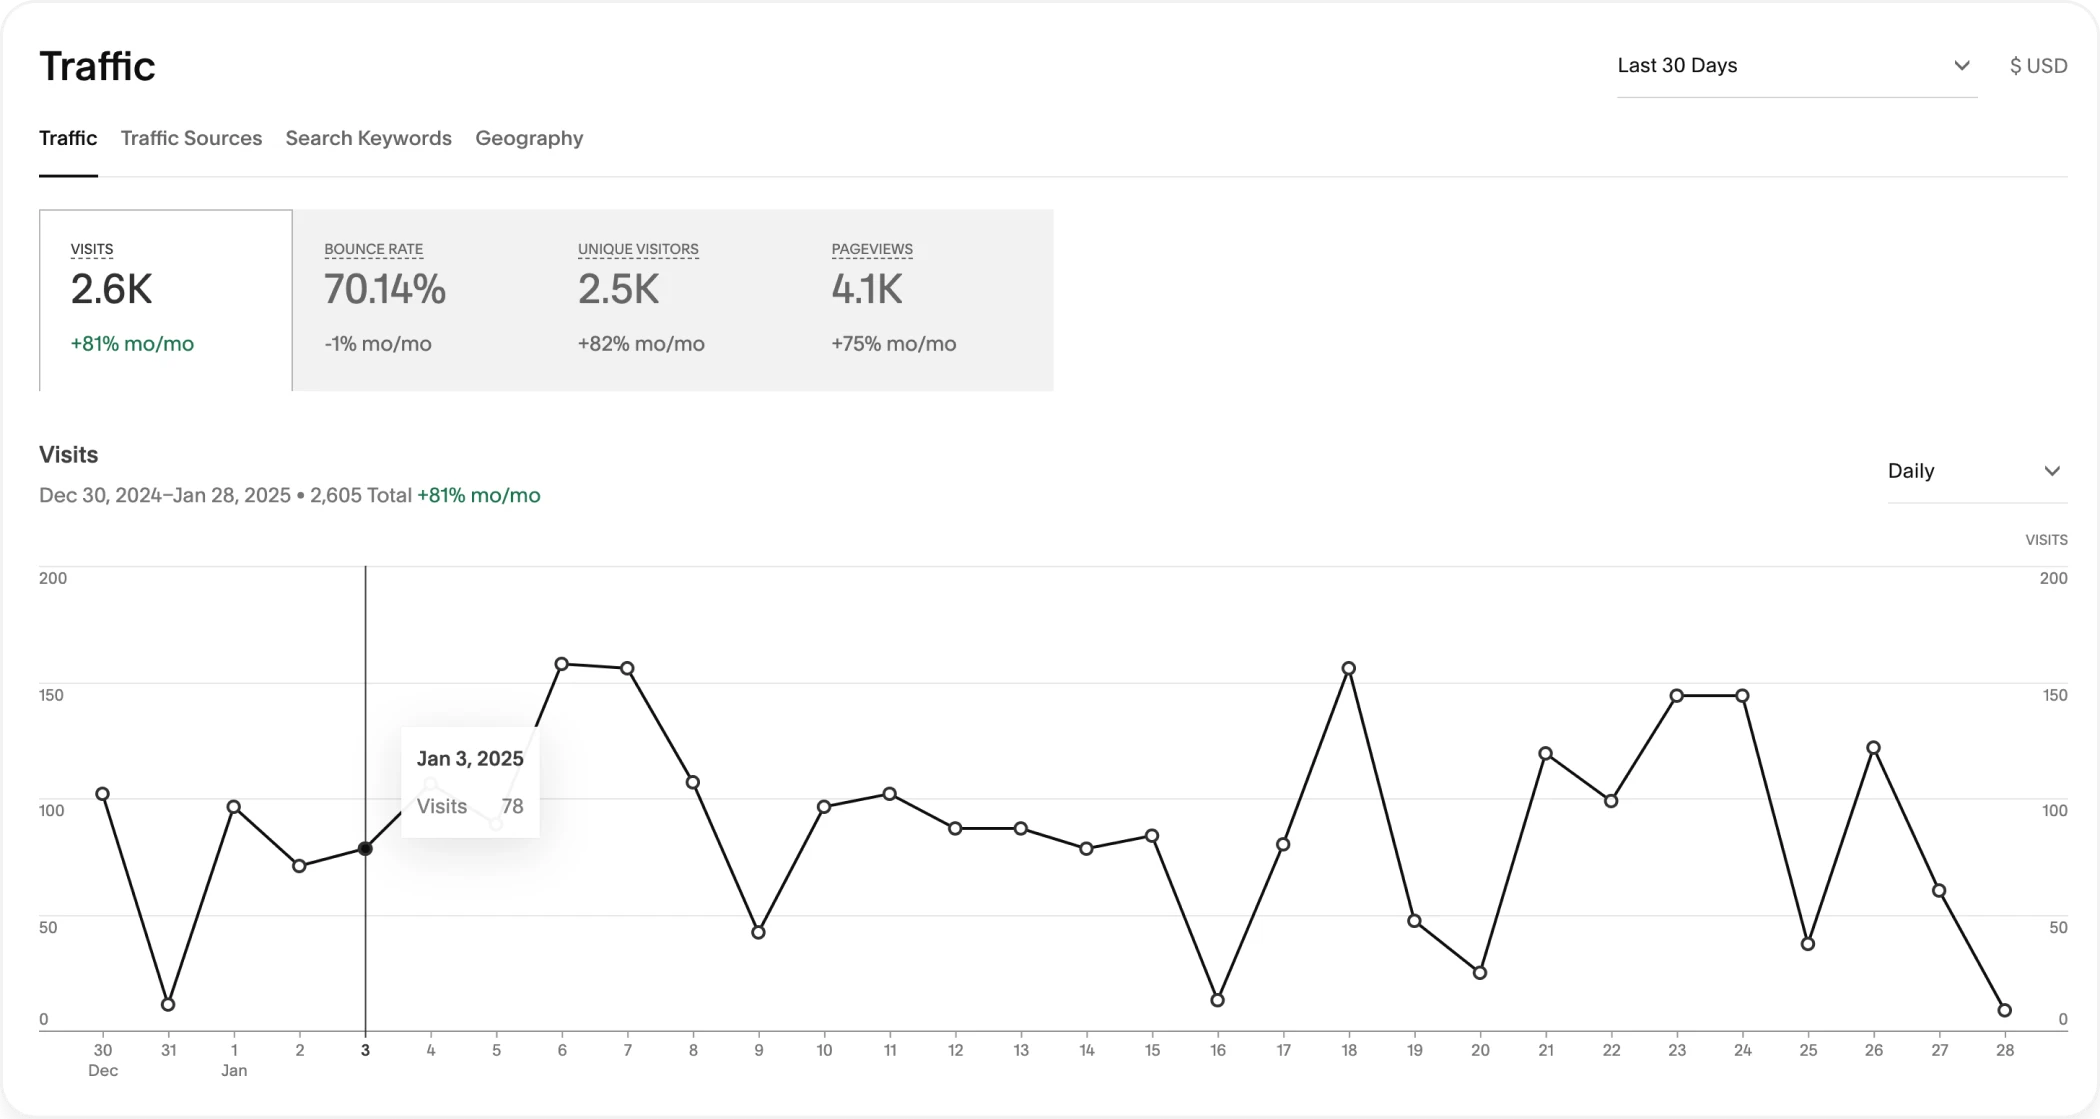Click the Jan 16 low data point
Screen dimensions: 2100x1119
click(x=1217, y=1000)
